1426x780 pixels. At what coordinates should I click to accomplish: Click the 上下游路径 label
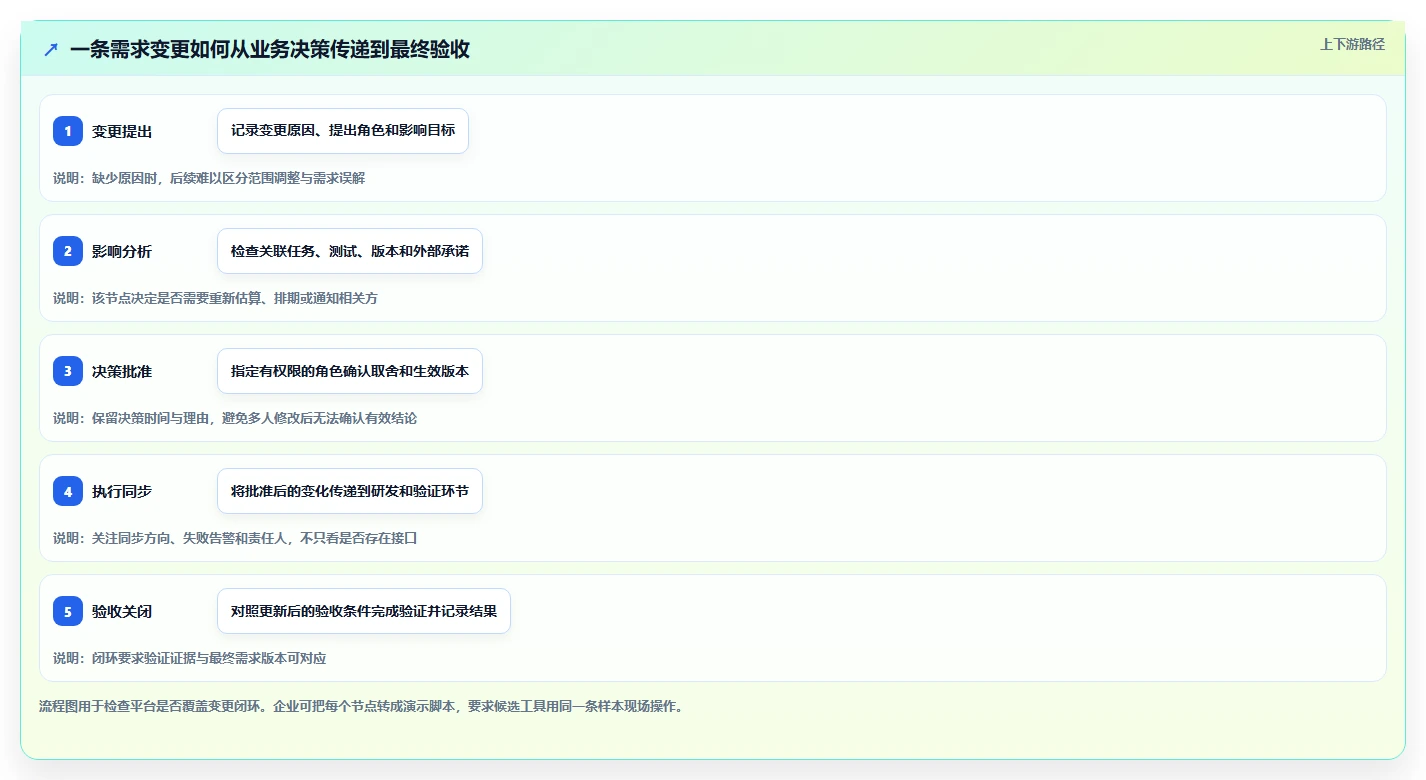pyautogui.click(x=1352, y=44)
